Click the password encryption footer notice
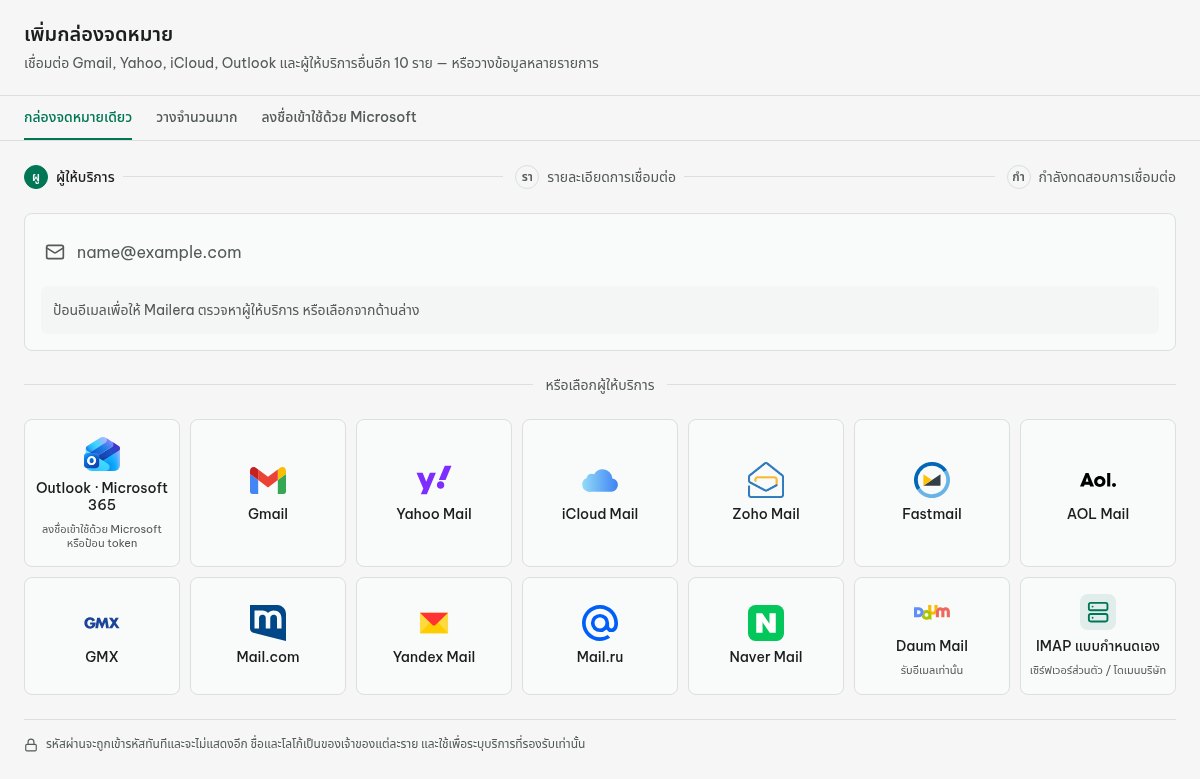 [316, 745]
